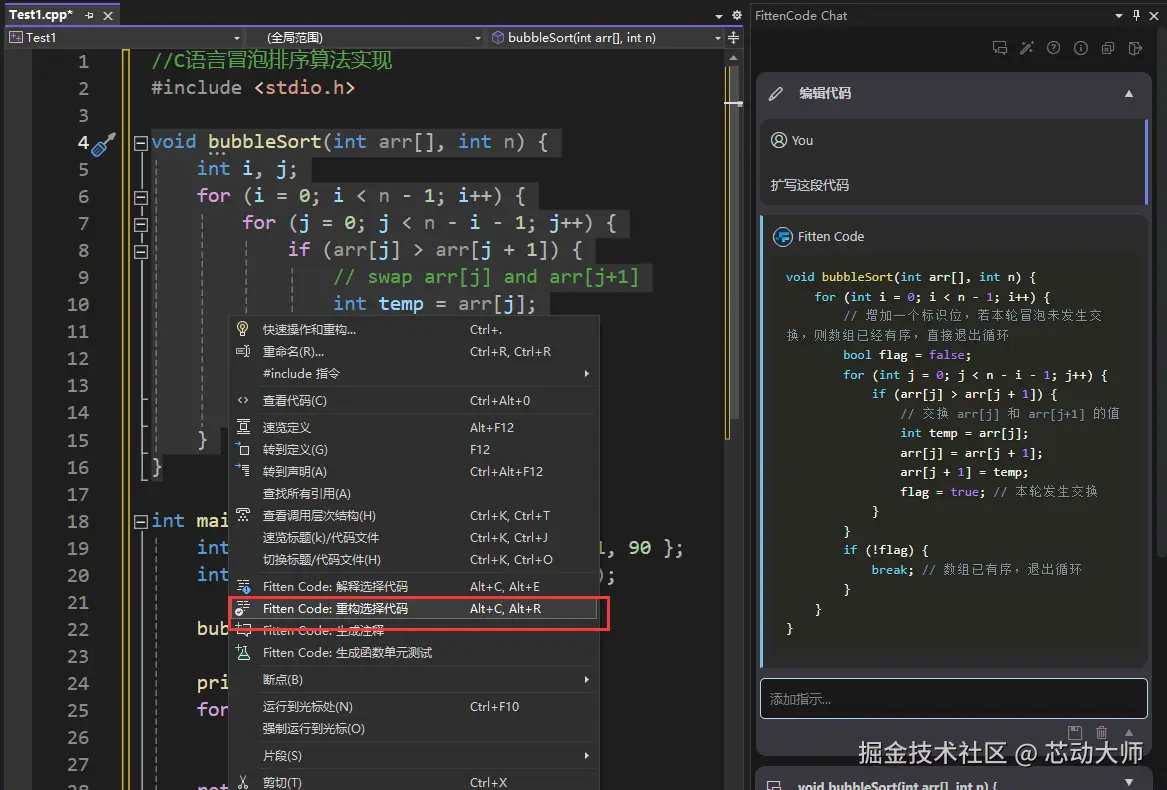Select 快速操作和重构 menu entry

(x=415, y=329)
